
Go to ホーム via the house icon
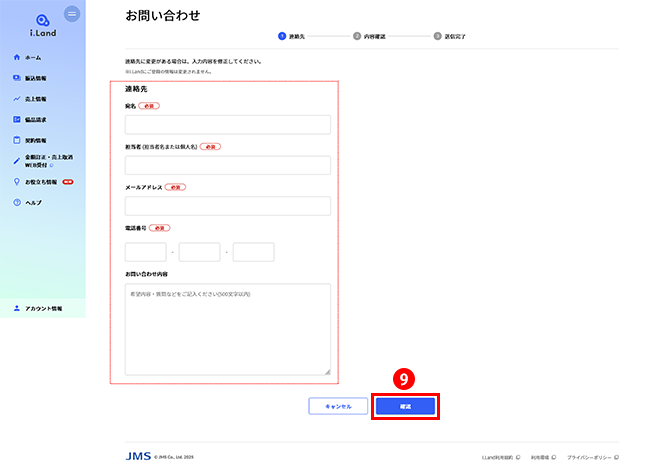tap(17, 57)
